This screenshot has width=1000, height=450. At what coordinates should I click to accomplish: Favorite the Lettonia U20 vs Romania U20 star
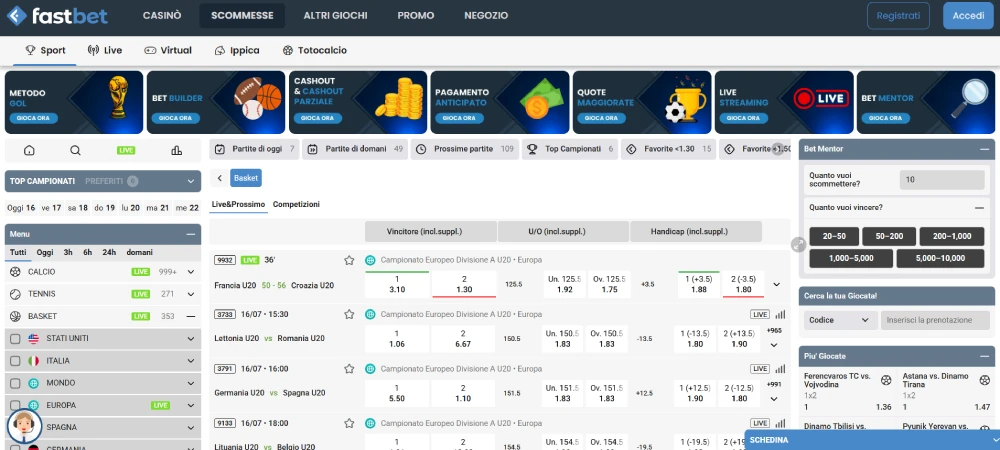tap(349, 314)
